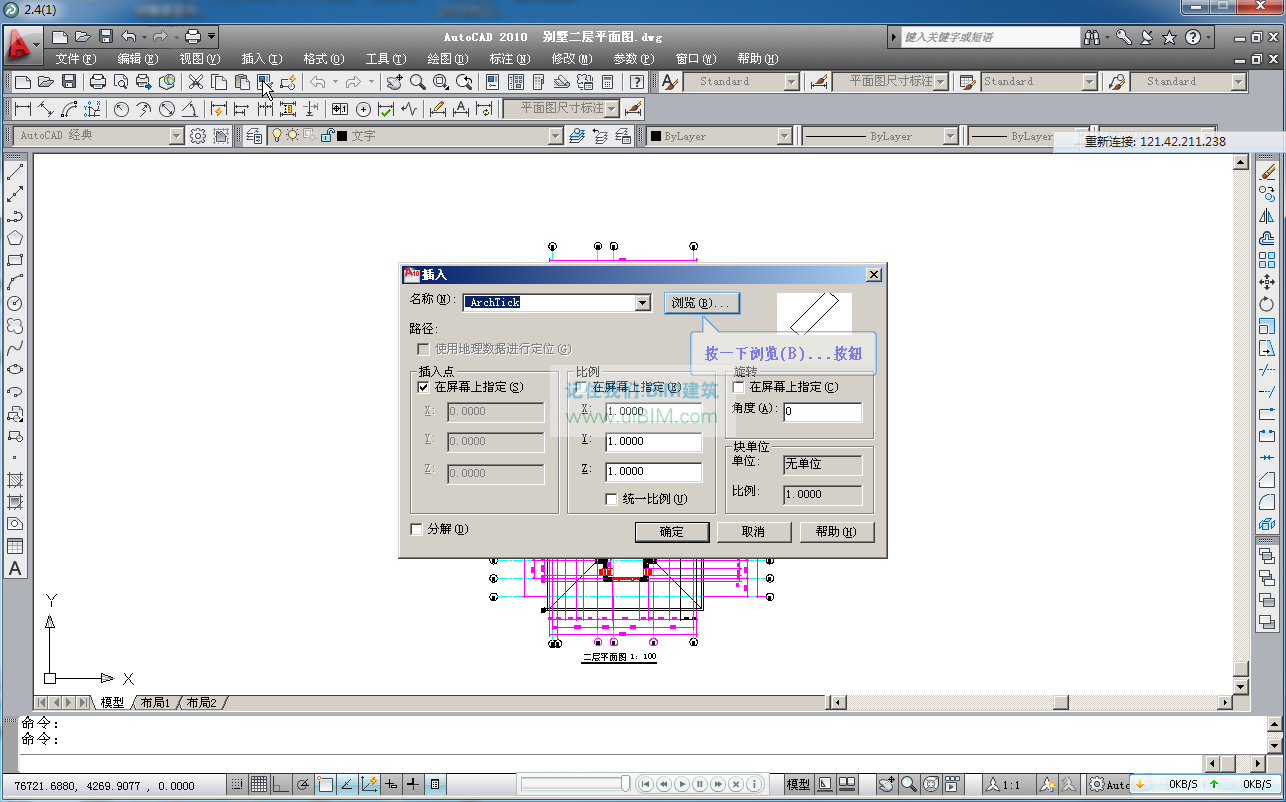Click the 角度 rotation angle input field
The width and height of the screenshot is (1286, 802).
click(x=822, y=411)
